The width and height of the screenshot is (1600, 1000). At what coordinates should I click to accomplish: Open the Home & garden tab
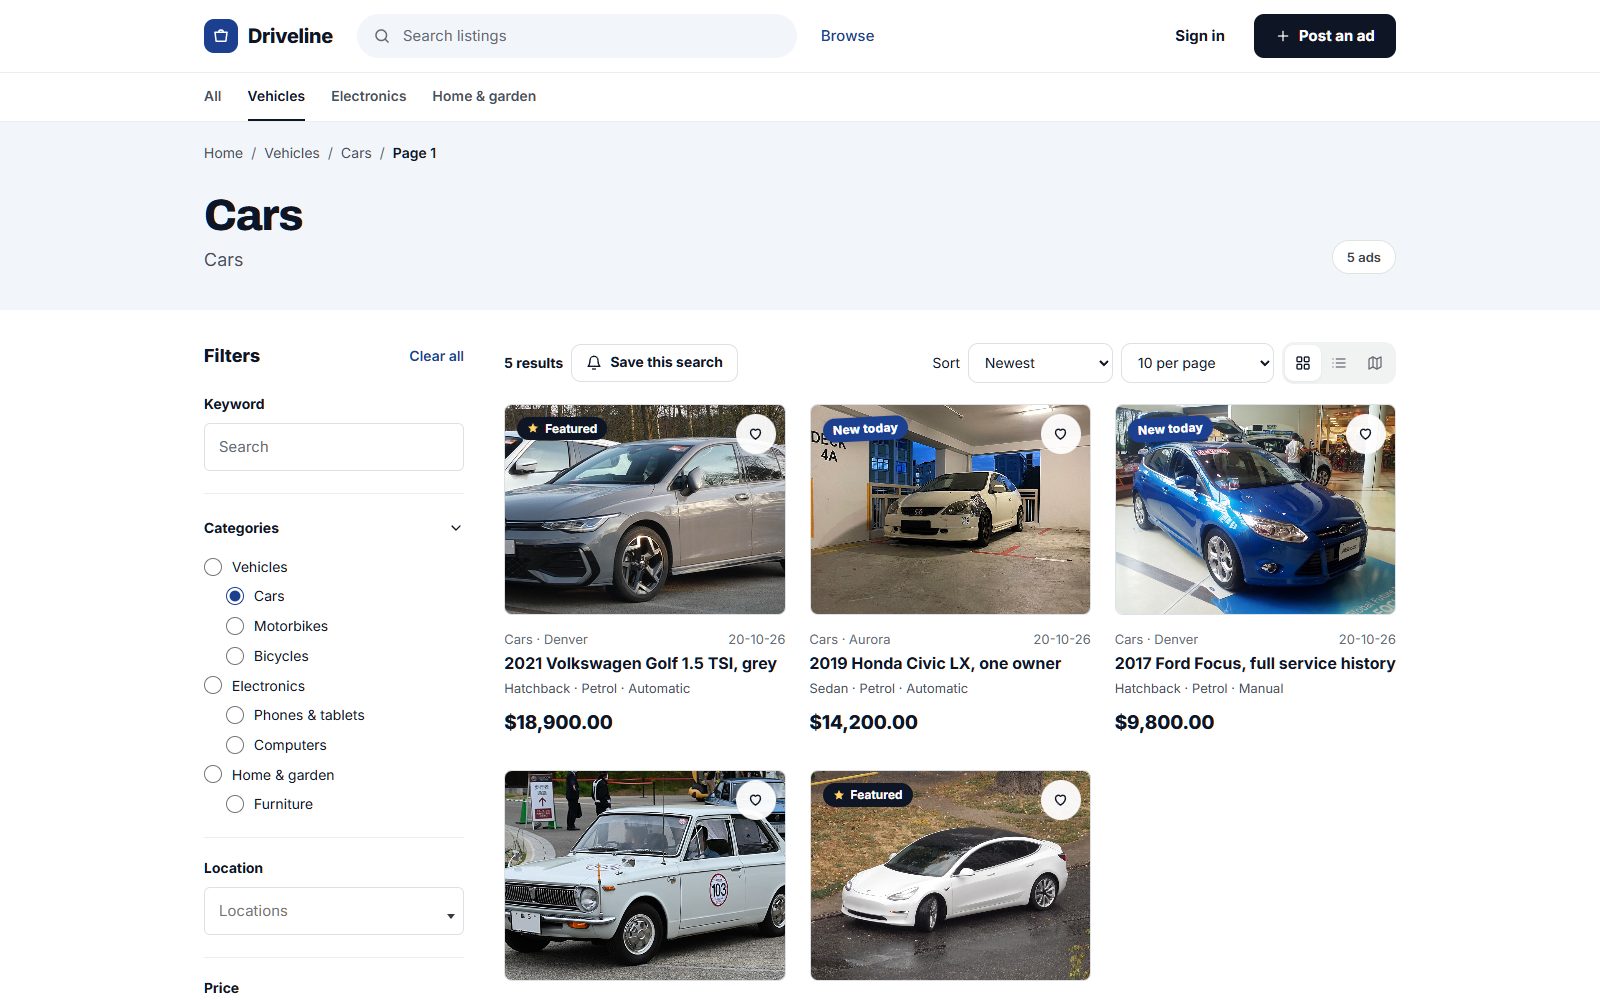484,96
